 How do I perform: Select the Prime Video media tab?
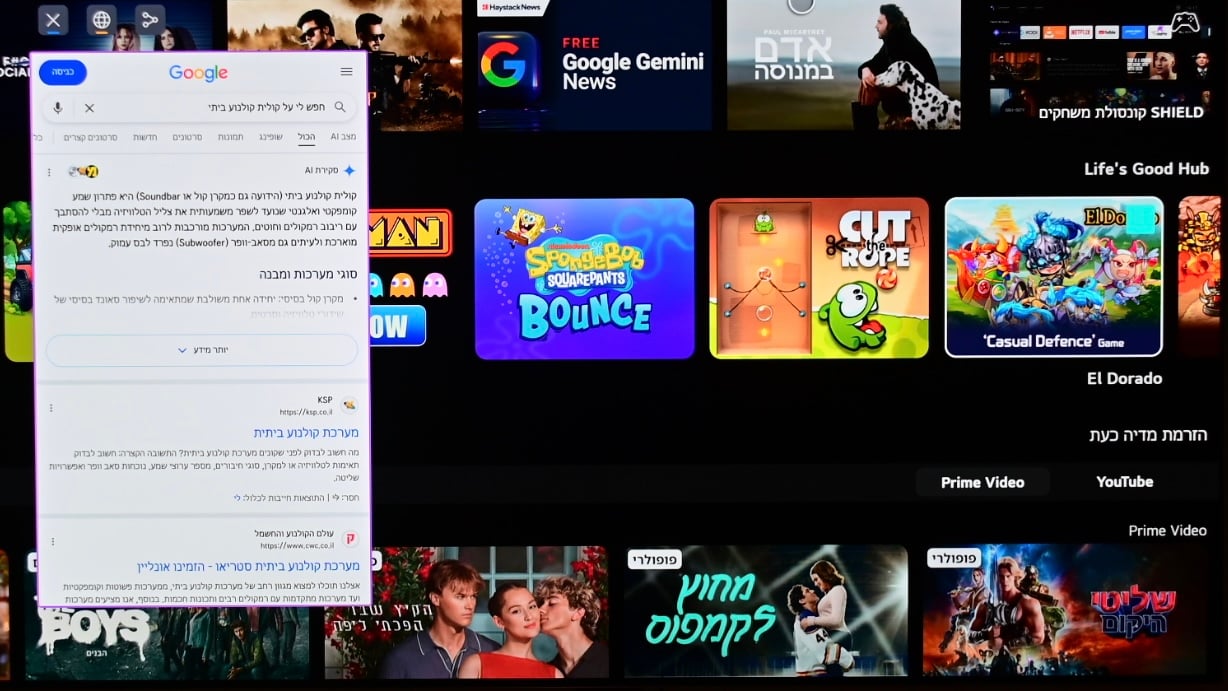(x=982, y=482)
